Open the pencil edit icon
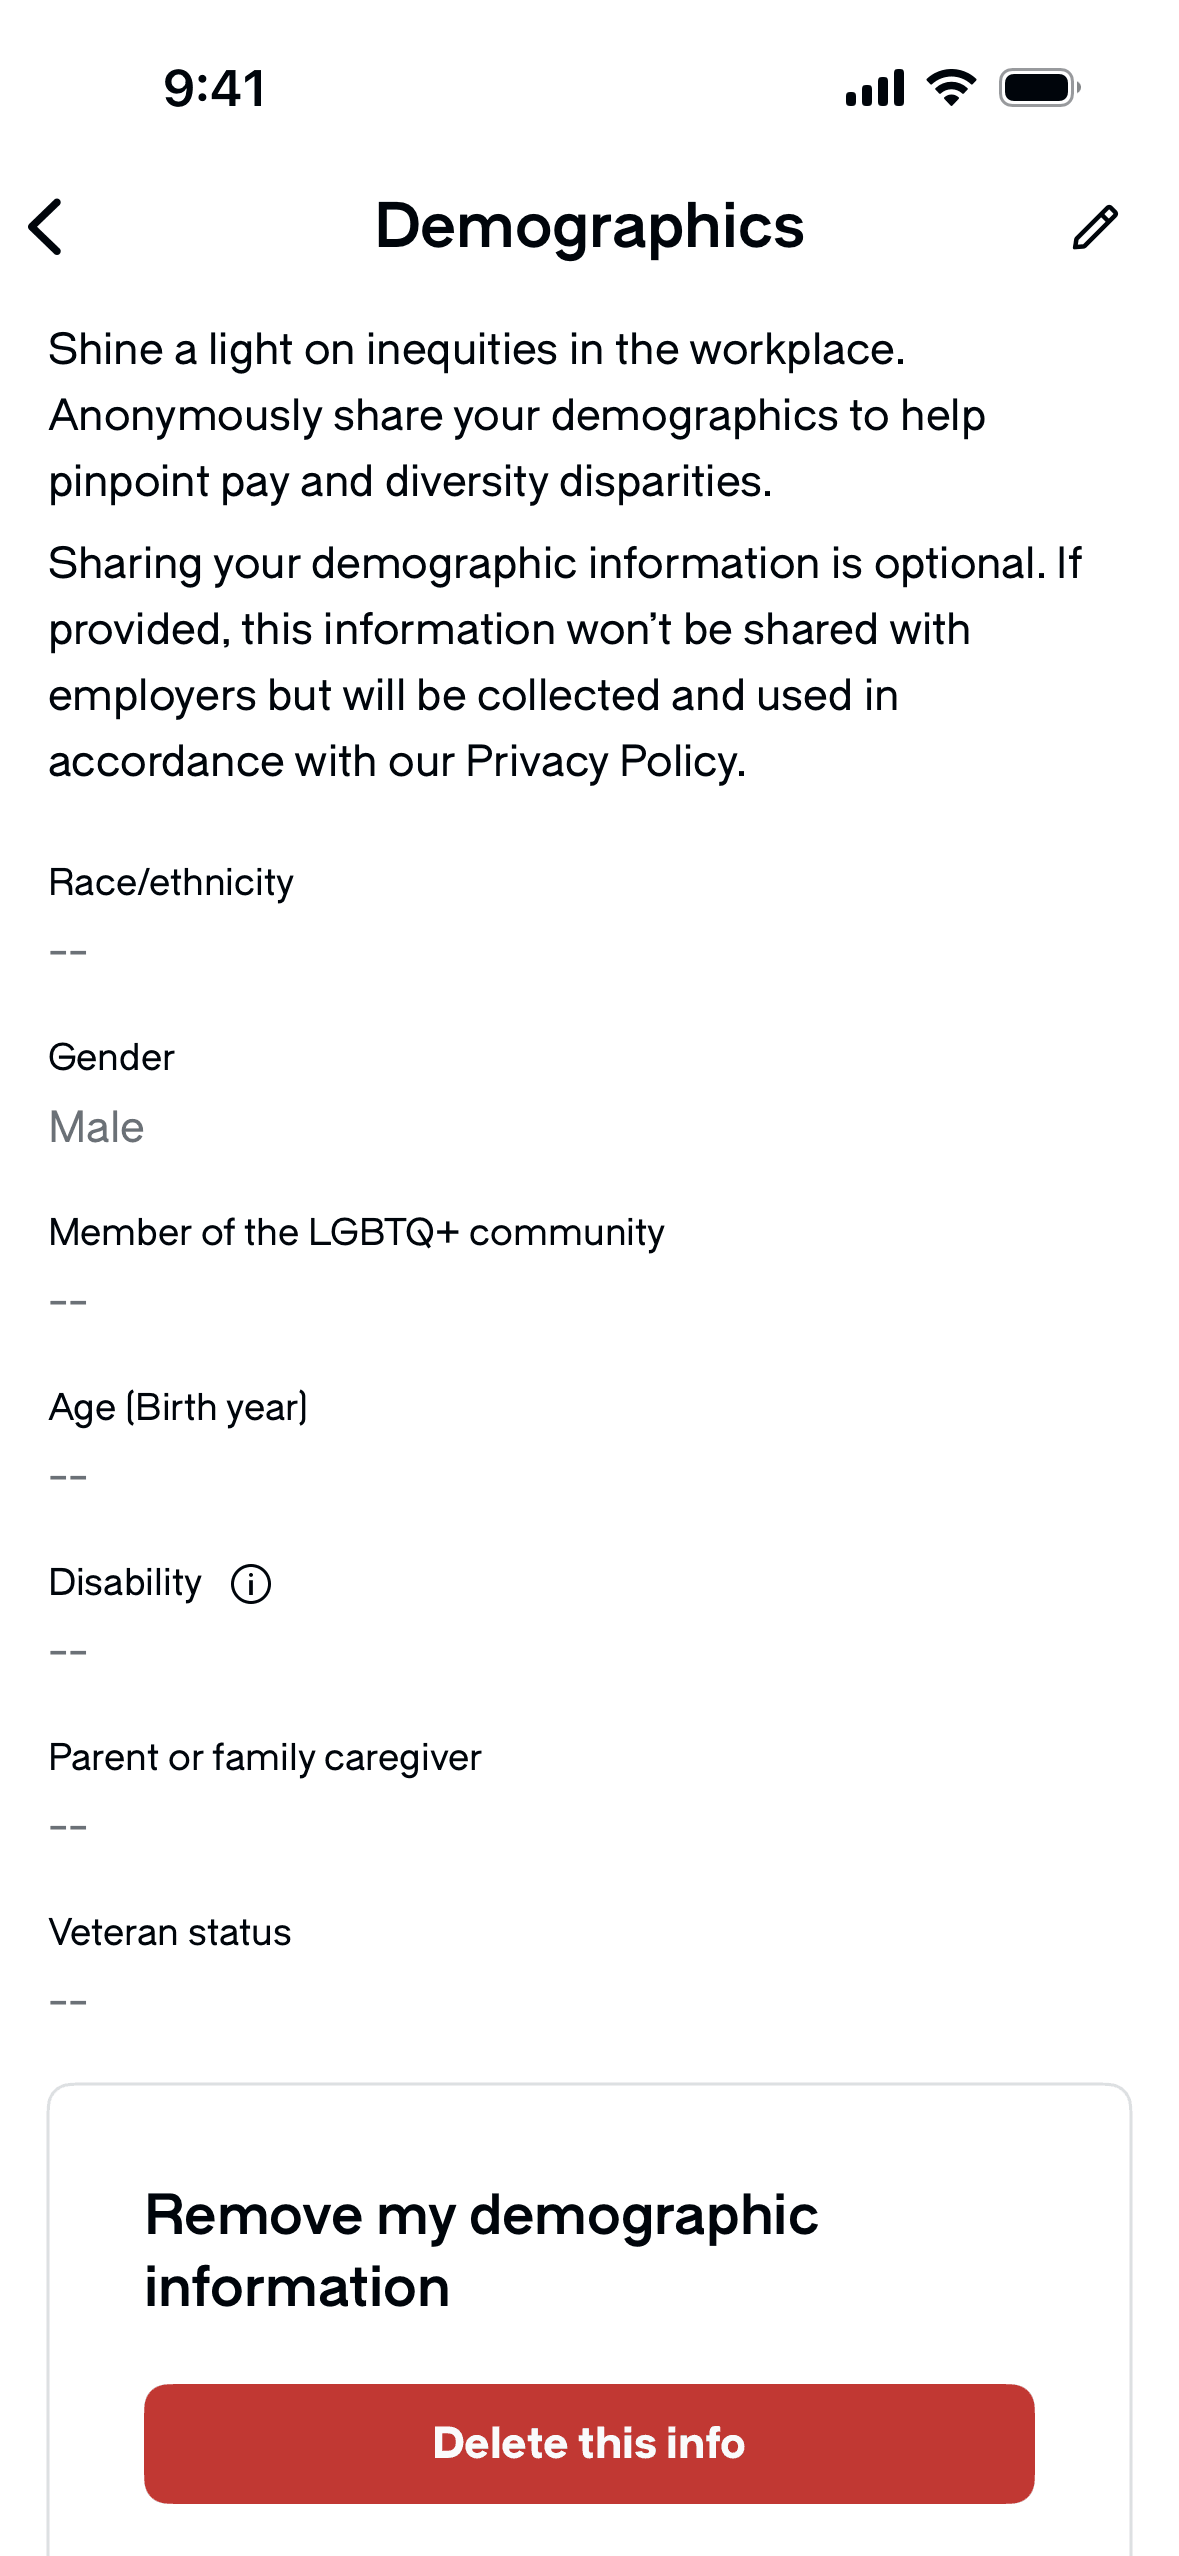The width and height of the screenshot is (1179, 2556). [1095, 227]
